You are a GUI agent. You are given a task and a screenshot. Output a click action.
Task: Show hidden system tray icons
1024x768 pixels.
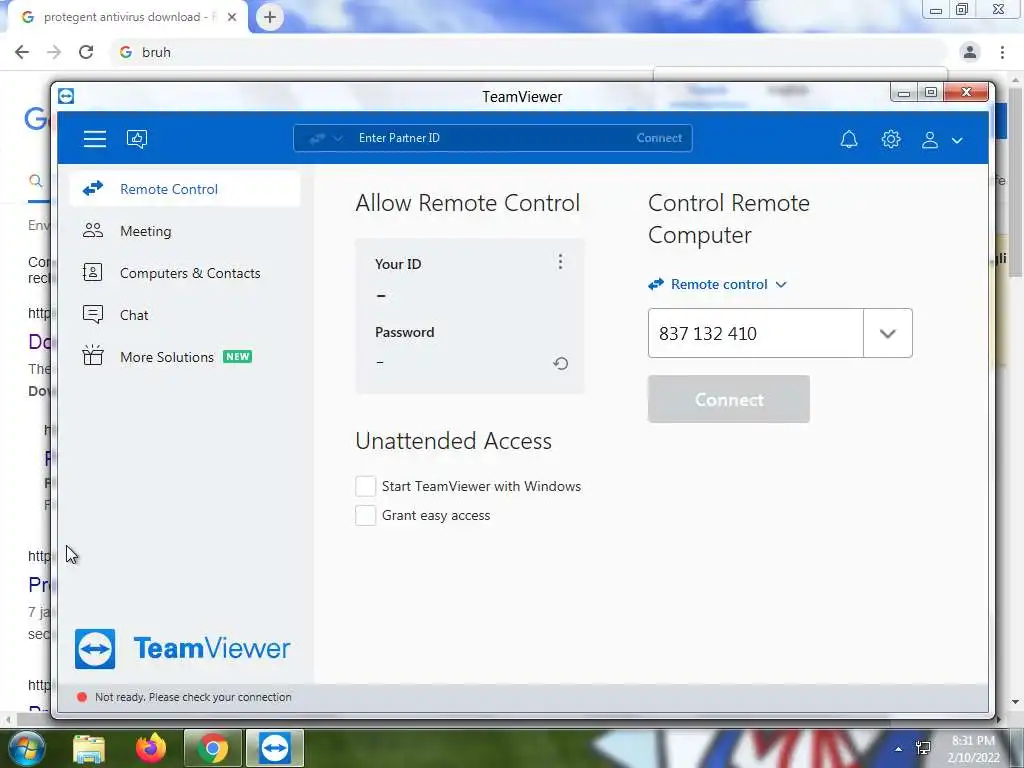(x=899, y=749)
